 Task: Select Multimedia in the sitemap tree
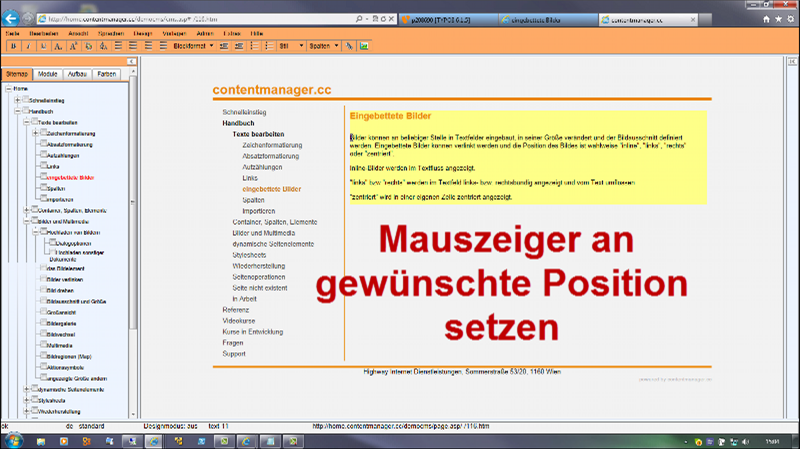59,345
